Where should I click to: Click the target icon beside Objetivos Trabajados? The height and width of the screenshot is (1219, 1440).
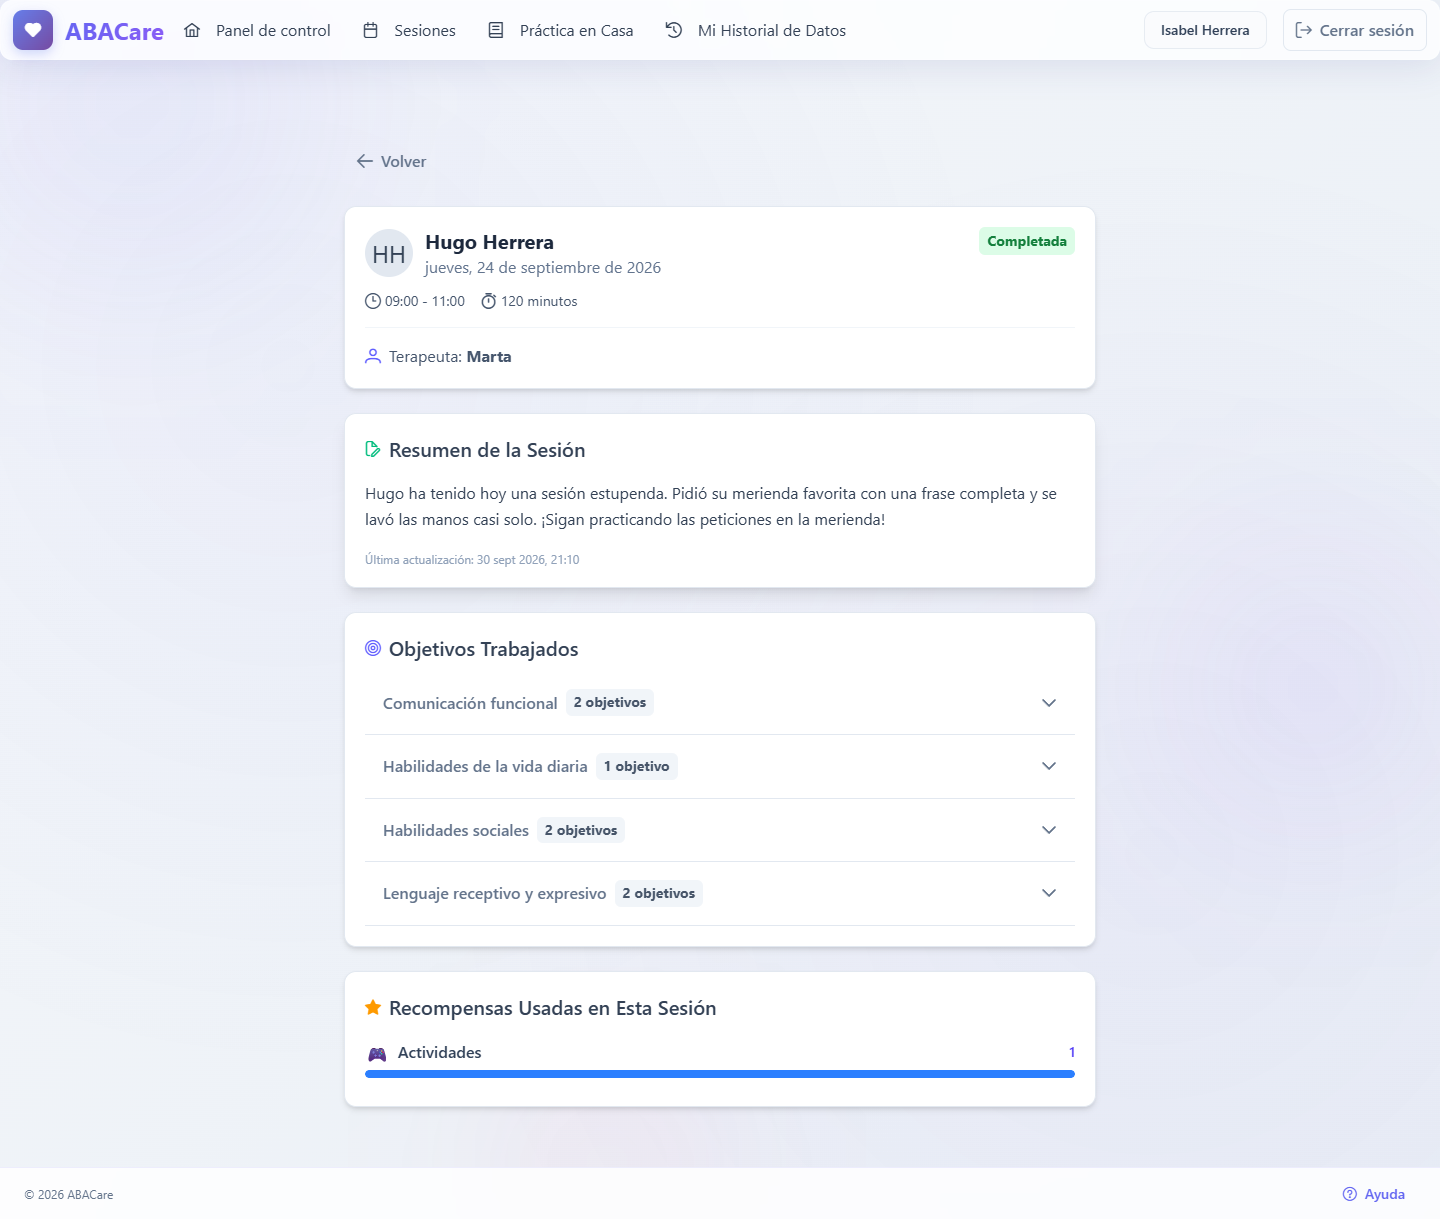[x=373, y=648]
